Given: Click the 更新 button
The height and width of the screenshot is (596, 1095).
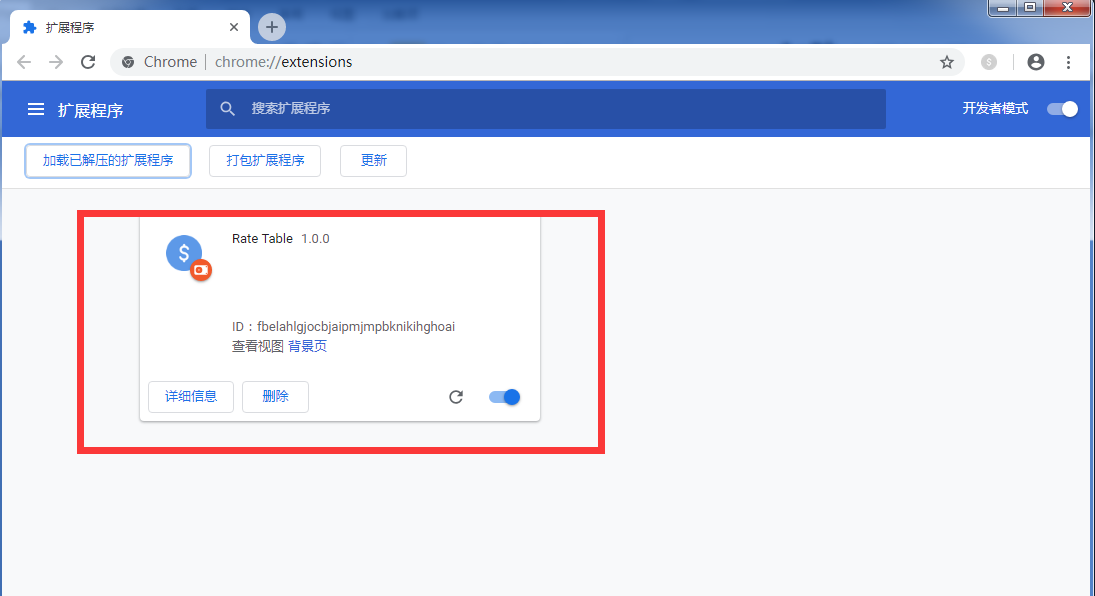Looking at the screenshot, I should tap(374, 161).
